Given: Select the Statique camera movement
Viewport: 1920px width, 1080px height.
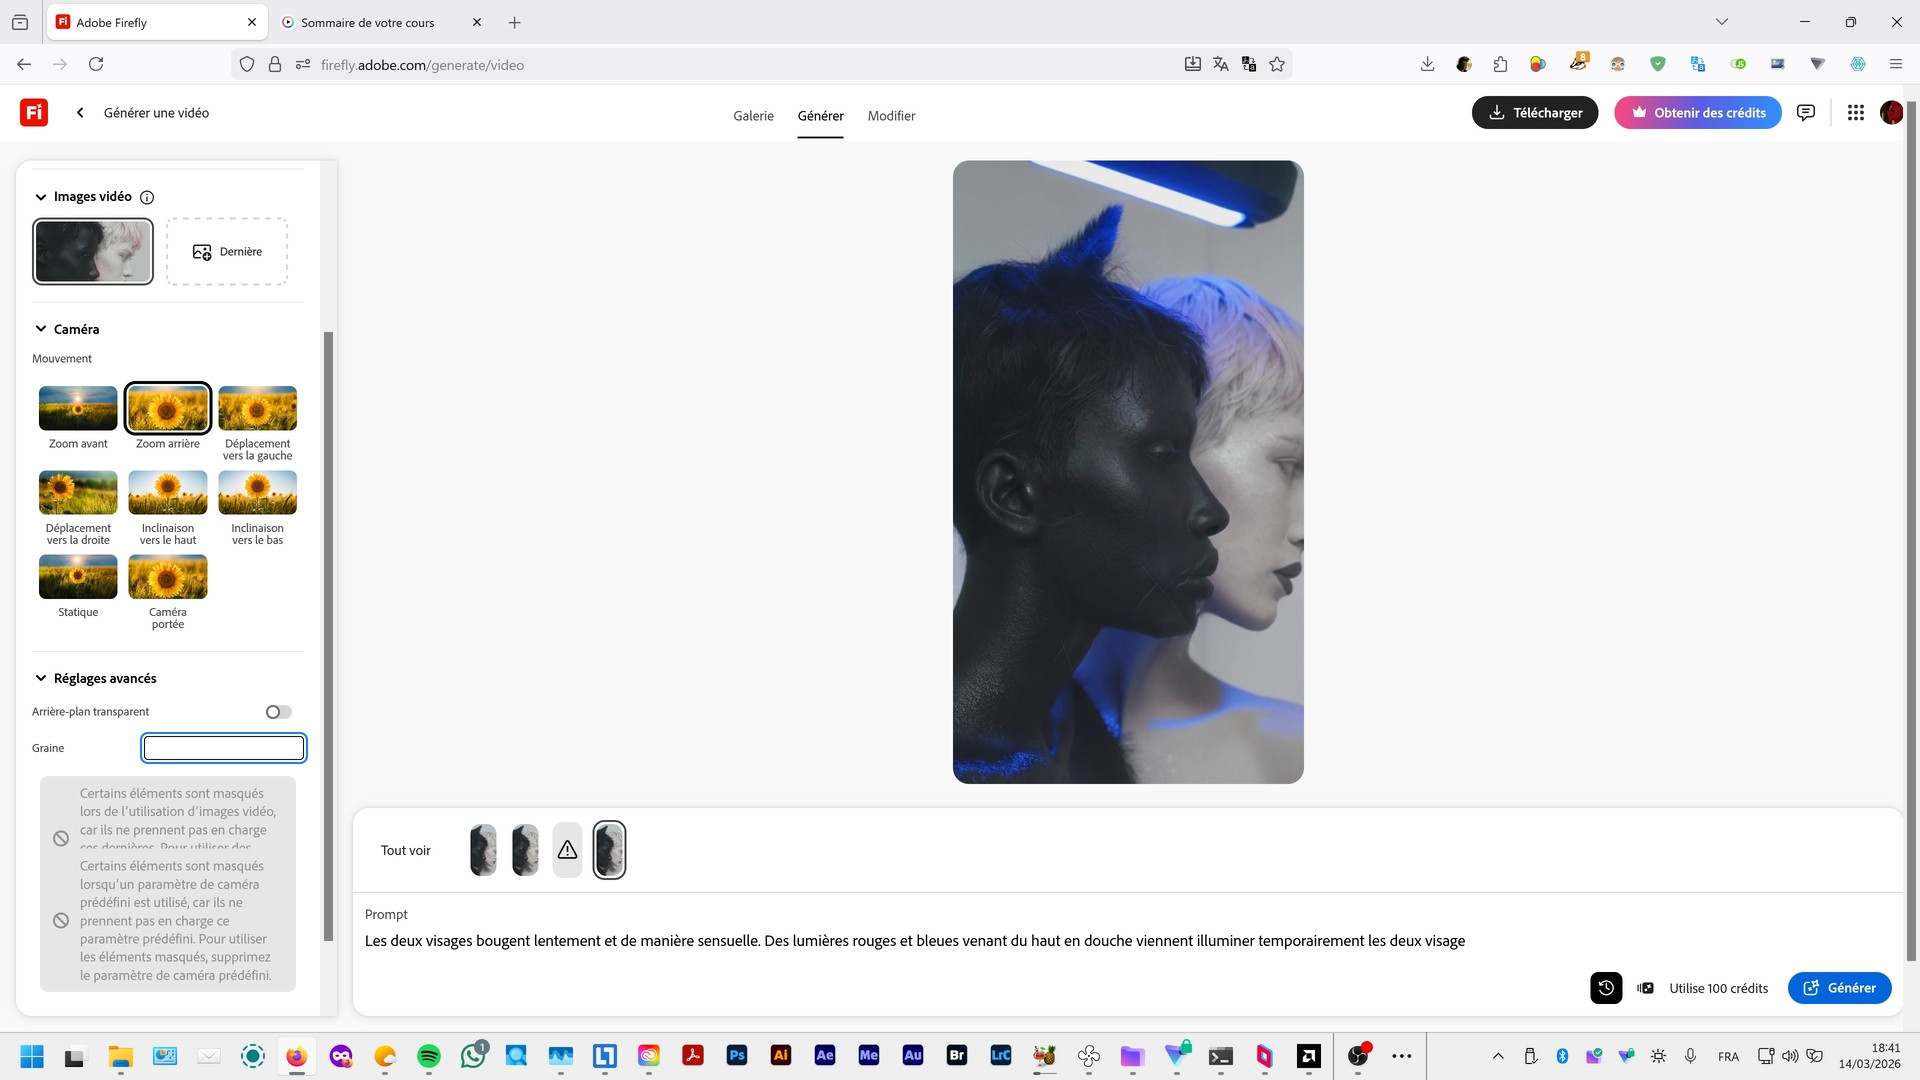Looking at the screenshot, I should (x=78, y=577).
